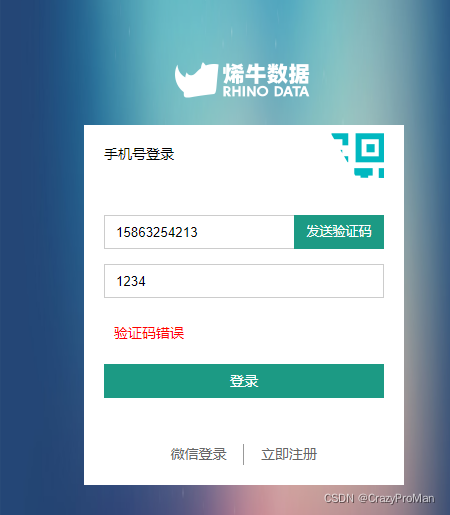Place cursor after 1234 in code field
Image resolution: width=450 pixels, height=515 pixels.
click(x=146, y=281)
